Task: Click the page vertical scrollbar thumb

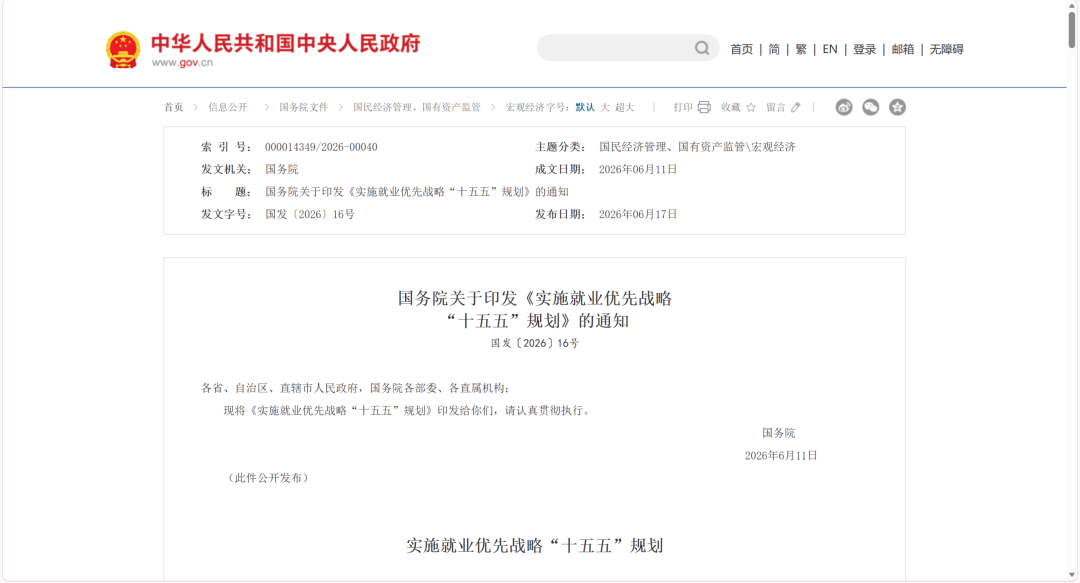Action: coord(1072,28)
